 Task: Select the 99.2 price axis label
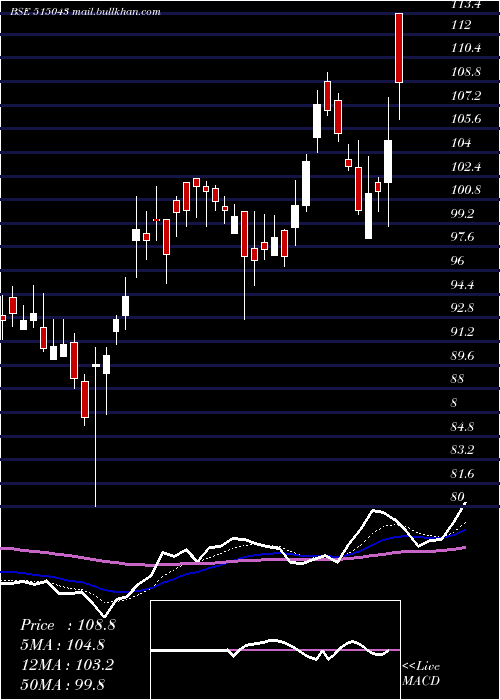[463, 214]
